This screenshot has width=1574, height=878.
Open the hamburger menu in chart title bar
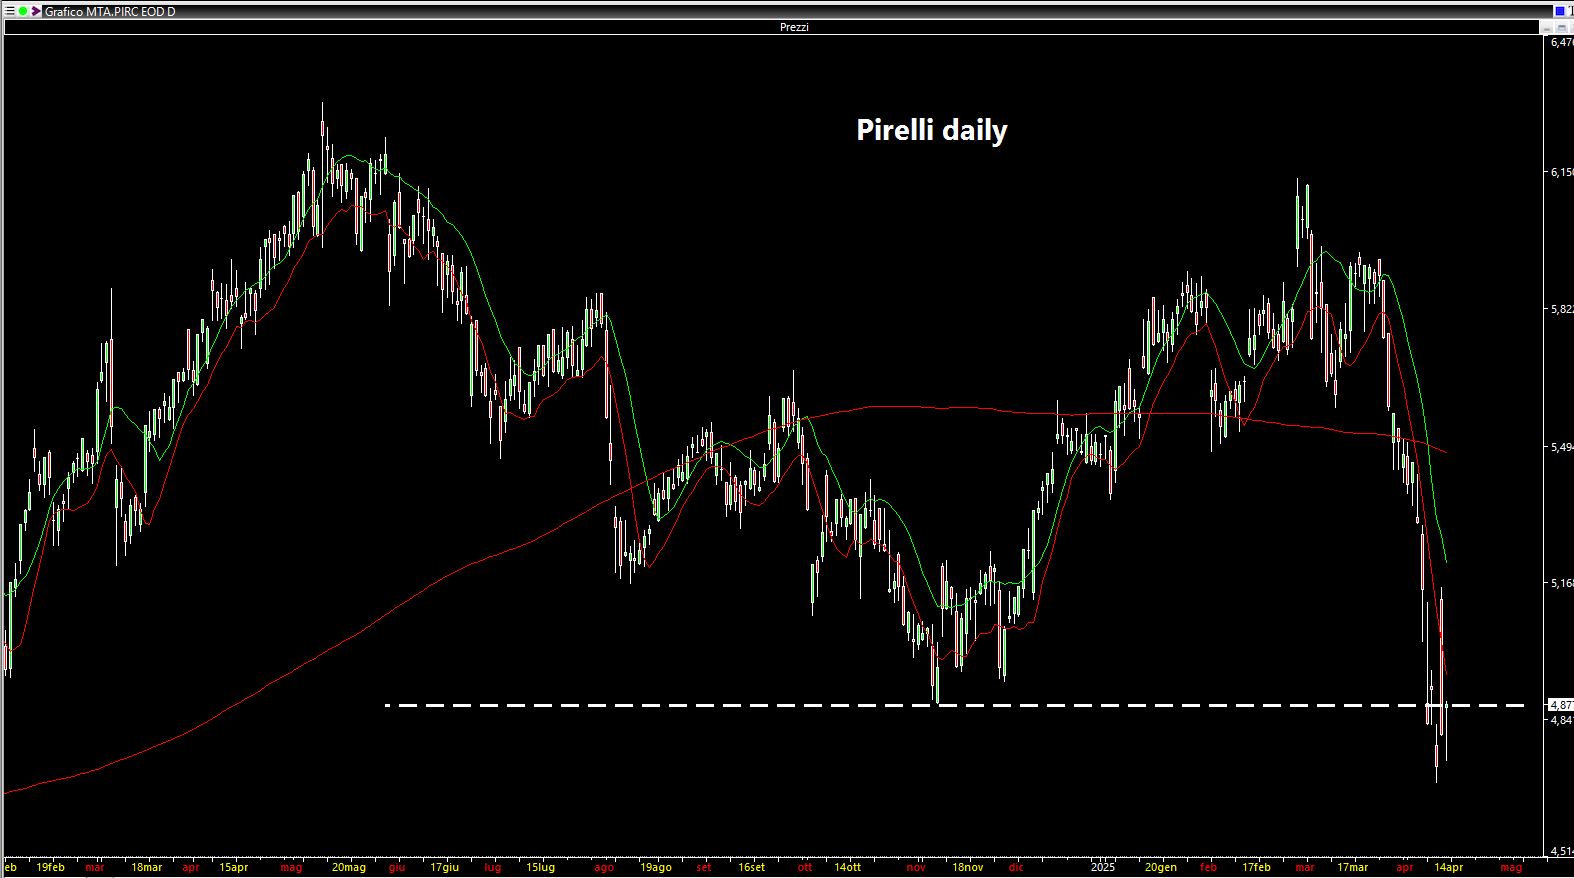click(9, 11)
